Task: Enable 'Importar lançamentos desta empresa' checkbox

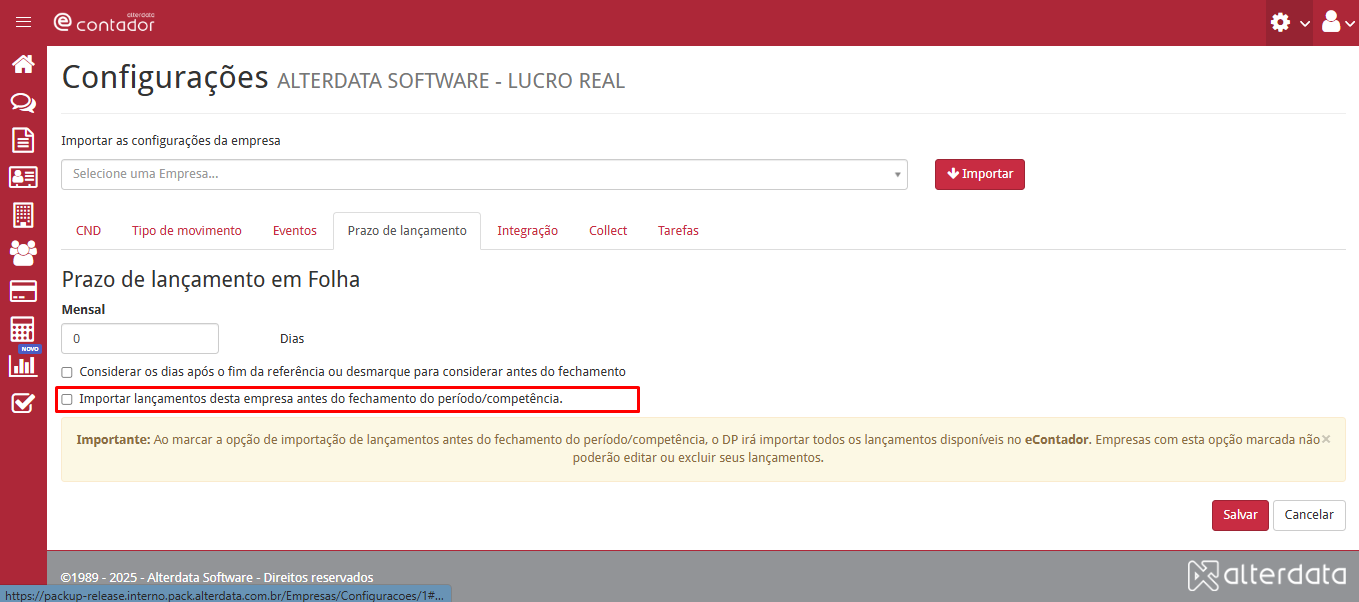Action: pyautogui.click(x=67, y=399)
